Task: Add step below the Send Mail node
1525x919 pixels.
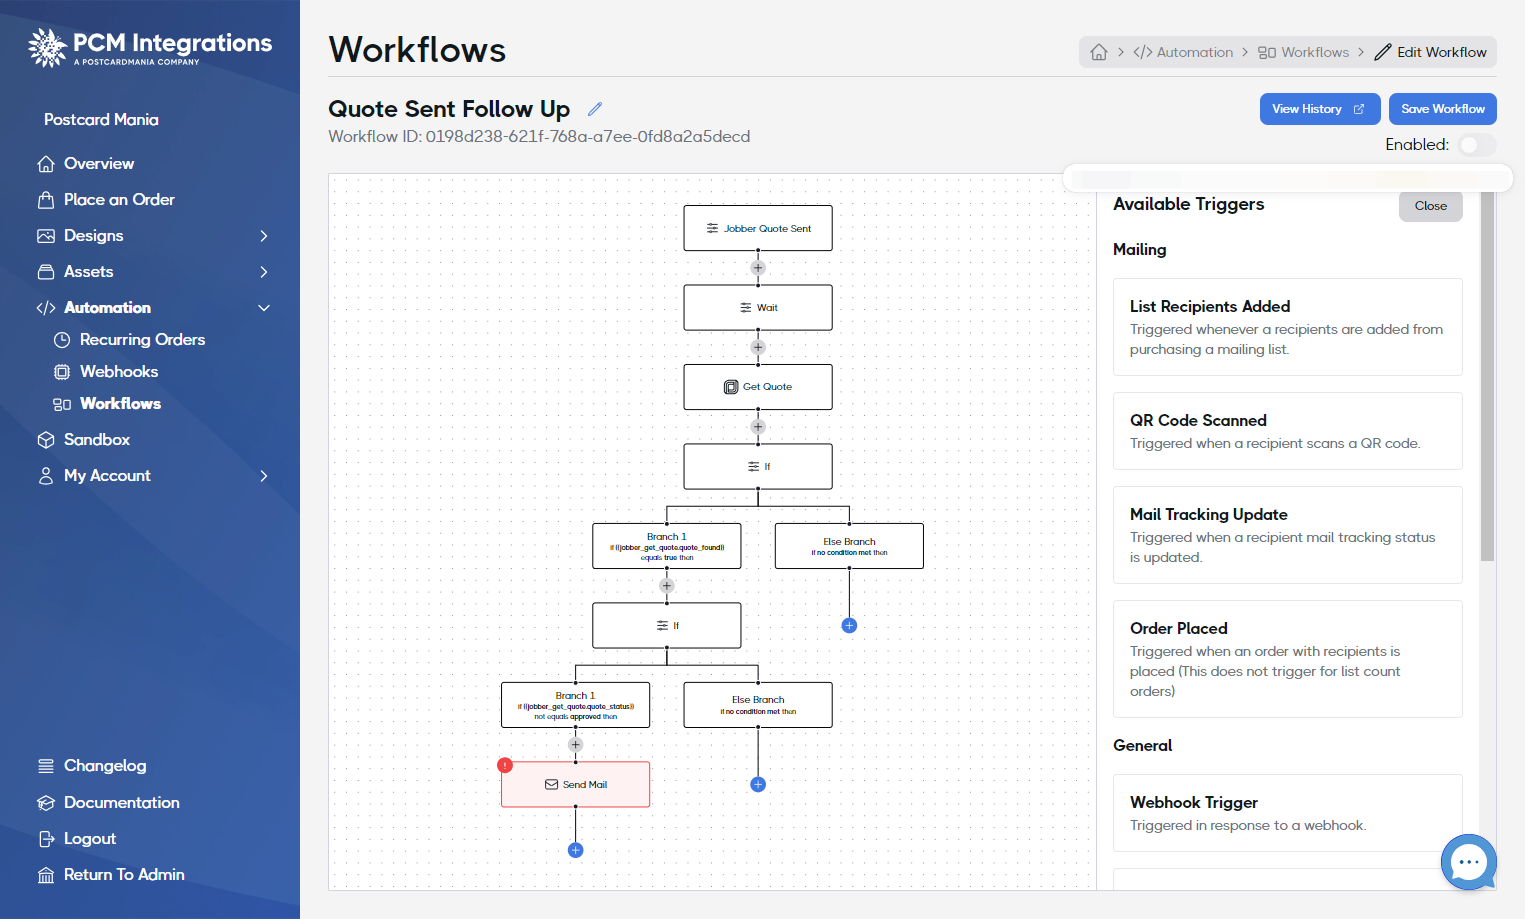Action: click(x=575, y=850)
